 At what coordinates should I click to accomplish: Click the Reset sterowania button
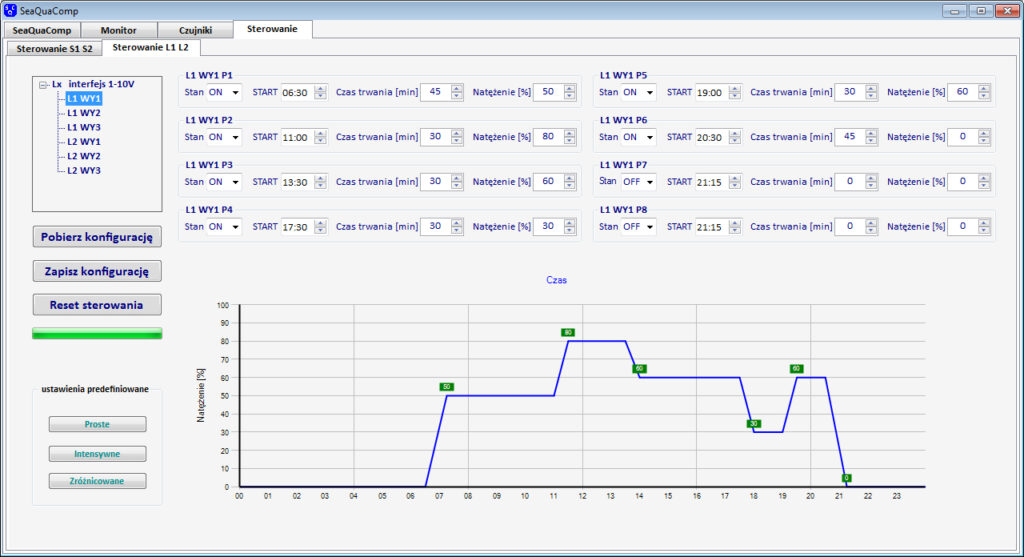tap(97, 305)
